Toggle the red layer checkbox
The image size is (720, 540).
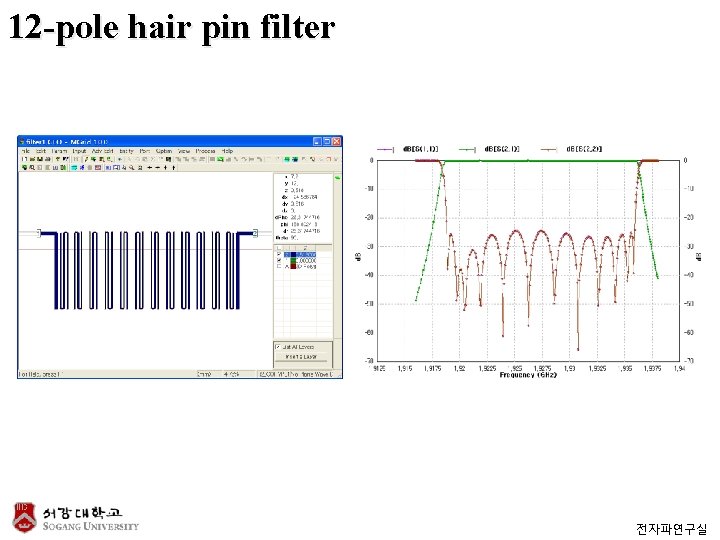279,266
